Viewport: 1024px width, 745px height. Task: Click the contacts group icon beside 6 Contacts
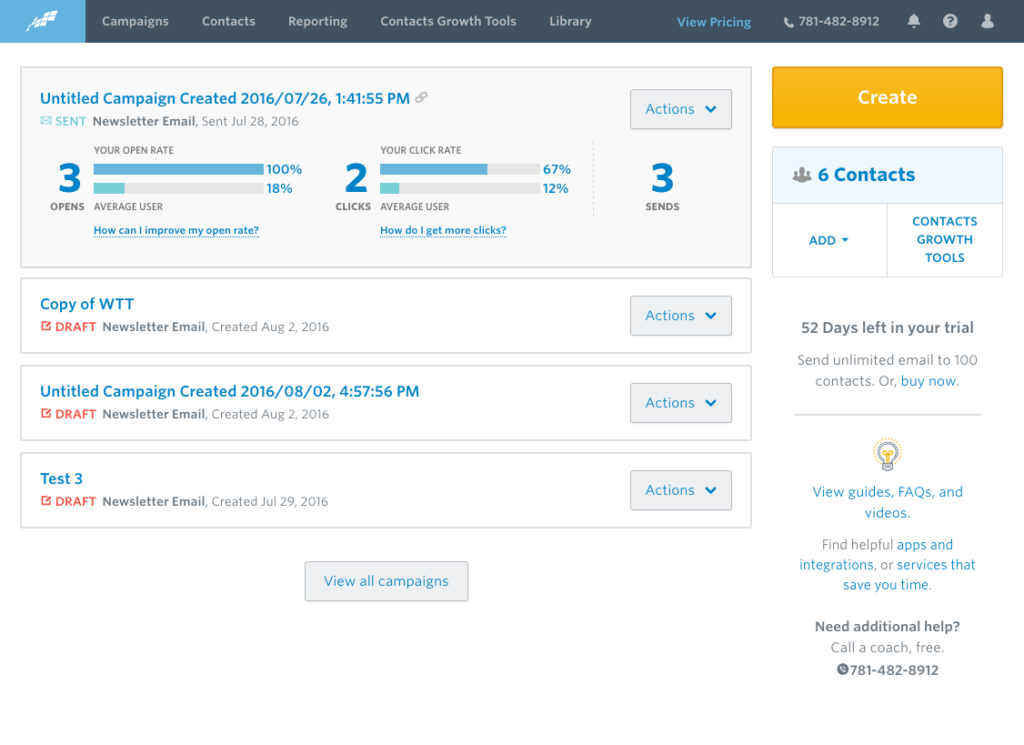804,174
